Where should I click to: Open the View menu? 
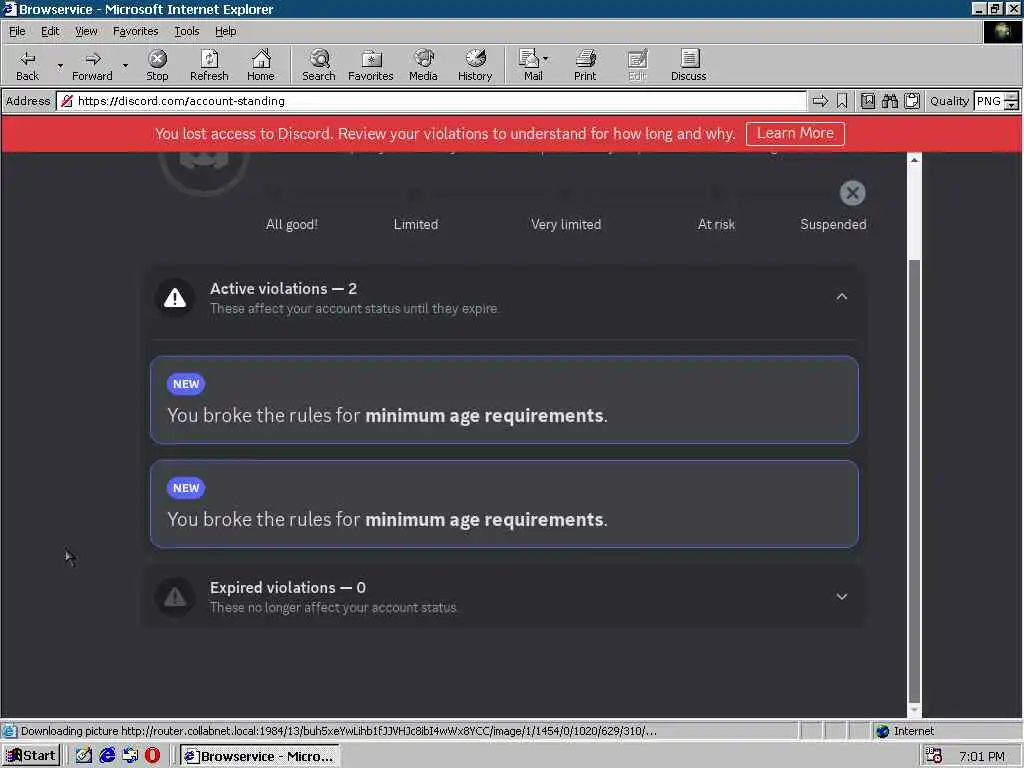86,31
